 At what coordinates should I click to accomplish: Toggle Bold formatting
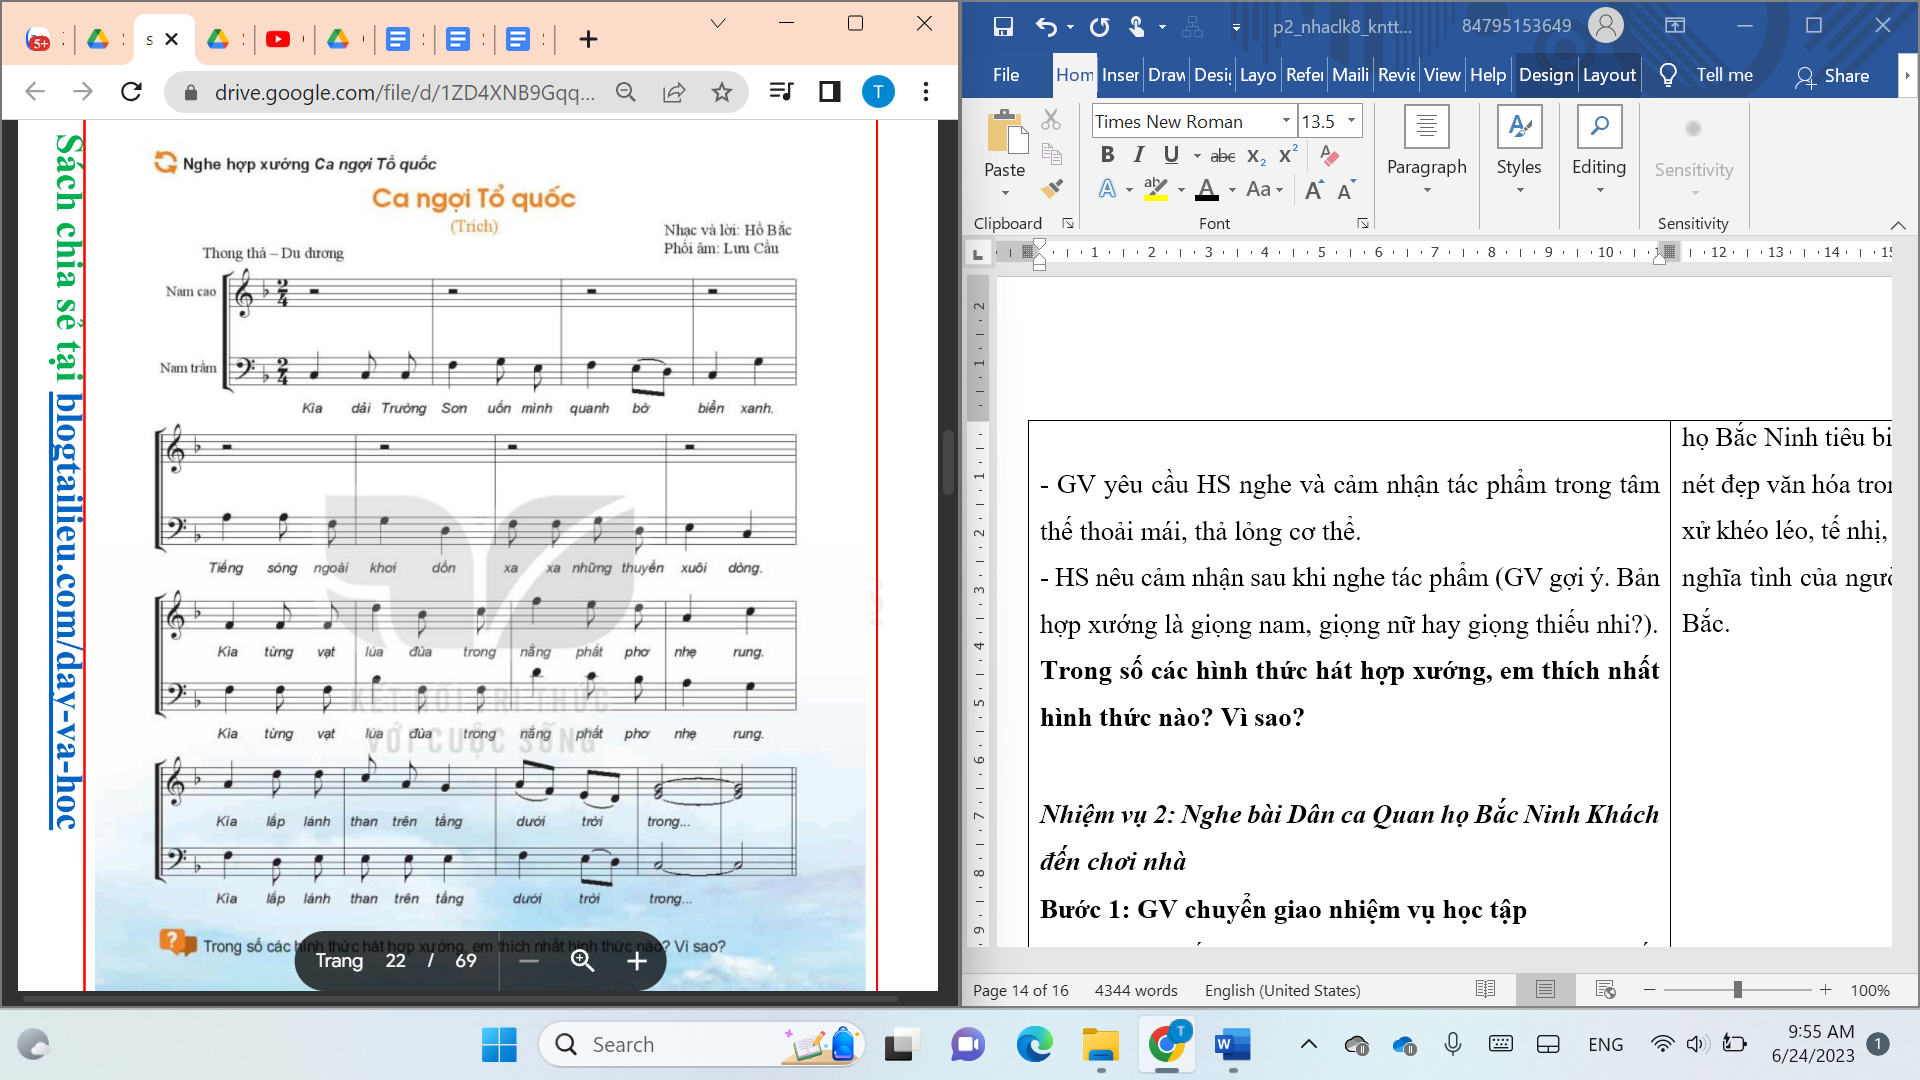point(1107,155)
